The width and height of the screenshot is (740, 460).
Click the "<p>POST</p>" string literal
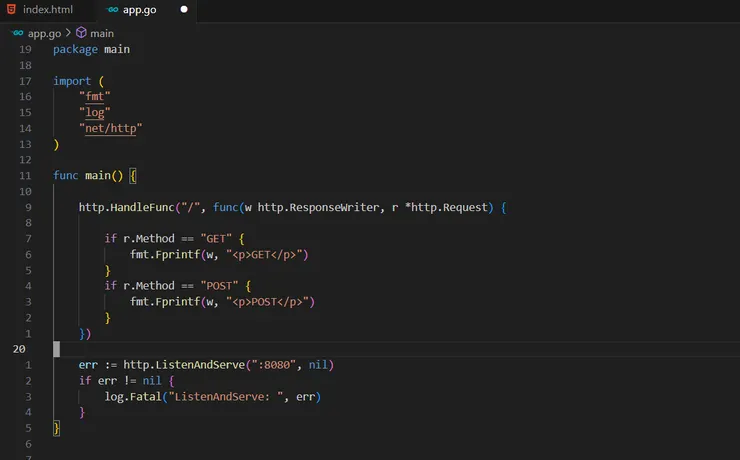coord(270,302)
